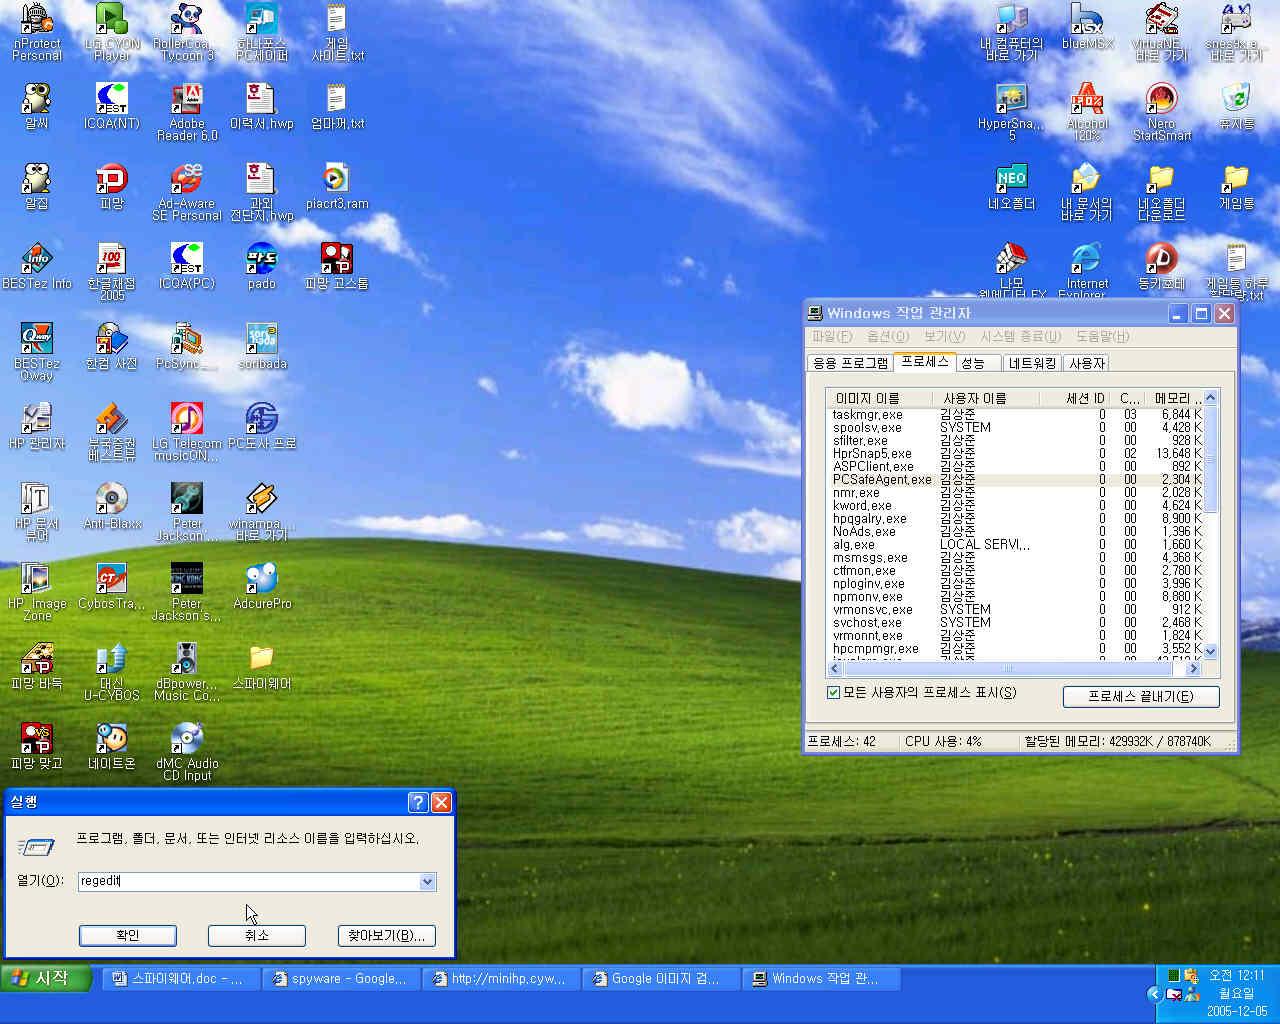The height and width of the screenshot is (1024, 1280).
Task: Switch to the 성능 (Performance) tab
Action: pyautogui.click(x=973, y=363)
